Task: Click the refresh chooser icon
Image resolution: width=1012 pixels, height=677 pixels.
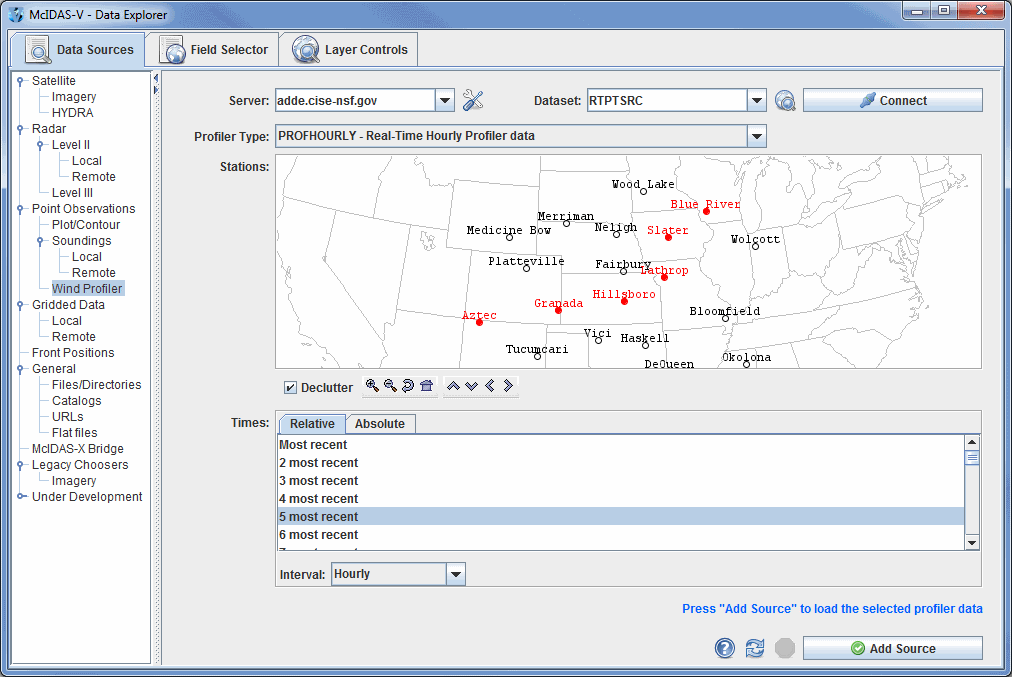Action: (x=754, y=647)
